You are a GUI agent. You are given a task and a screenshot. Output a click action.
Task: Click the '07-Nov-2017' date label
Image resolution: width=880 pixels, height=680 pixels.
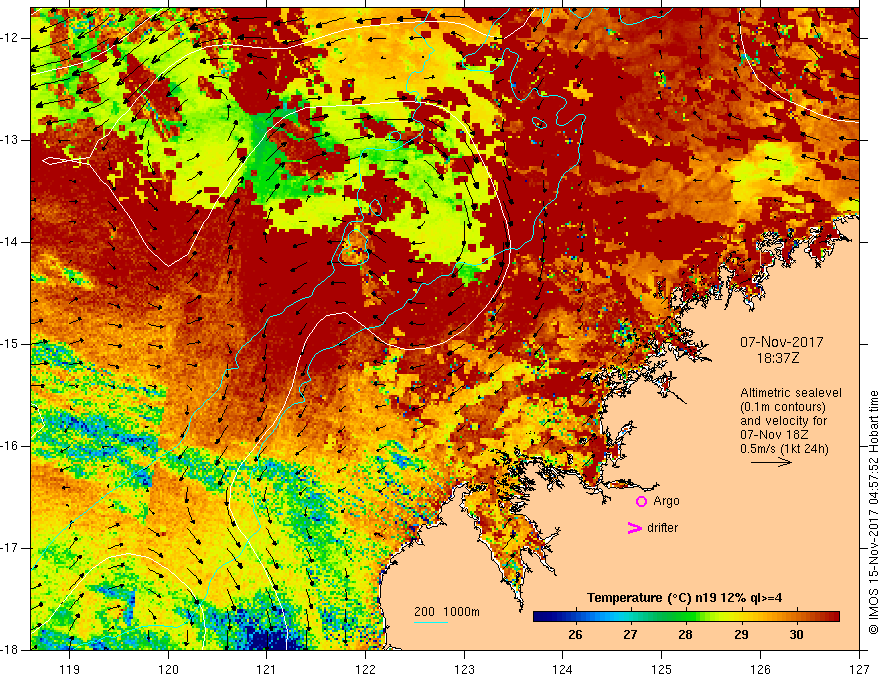tap(781, 342)
